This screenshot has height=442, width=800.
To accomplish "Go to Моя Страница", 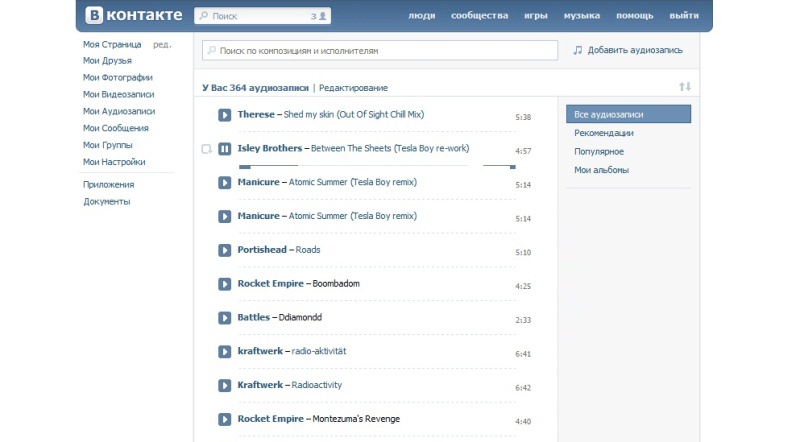I will 112,44.
